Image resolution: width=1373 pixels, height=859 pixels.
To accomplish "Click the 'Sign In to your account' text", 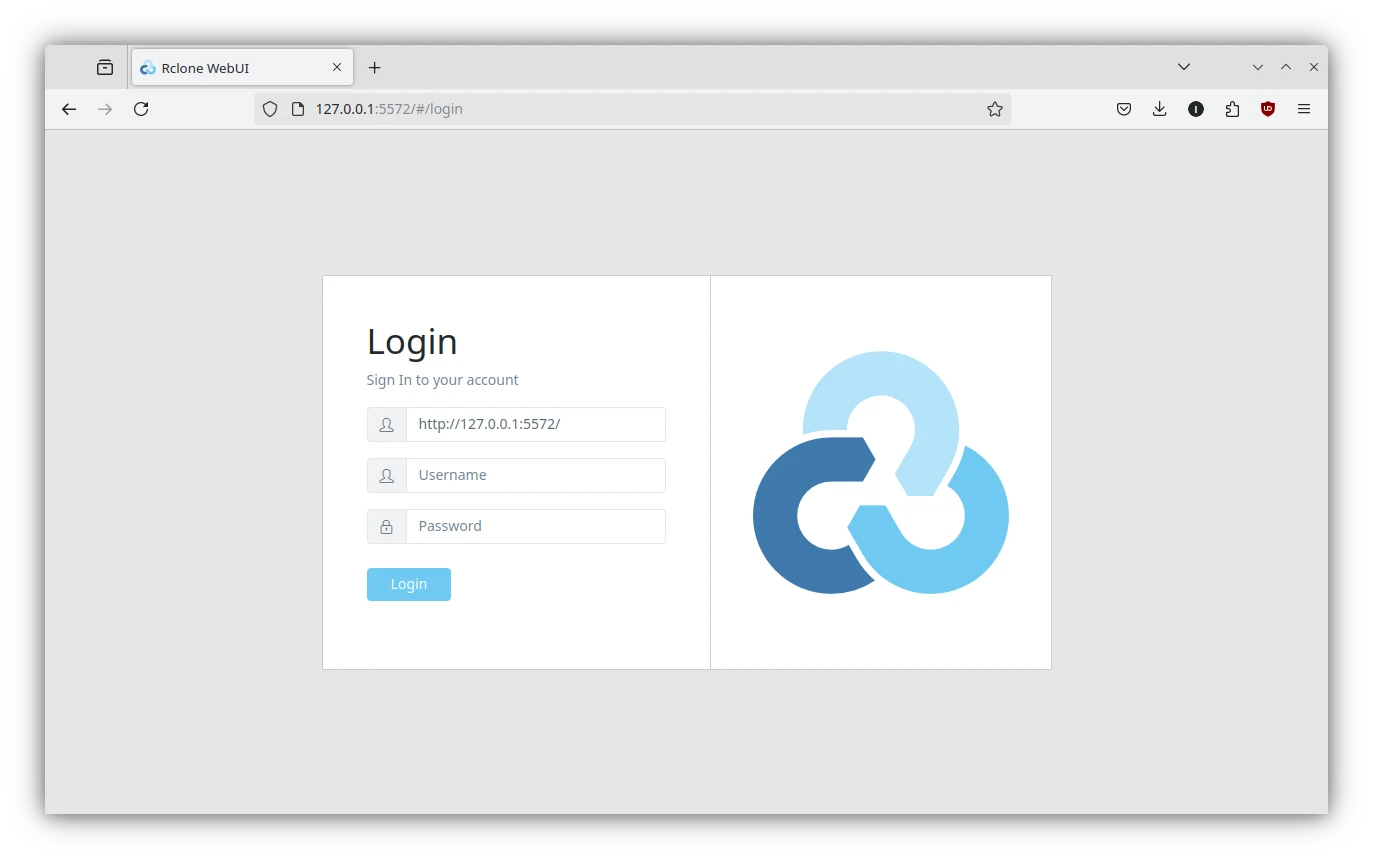I will 443,380.
